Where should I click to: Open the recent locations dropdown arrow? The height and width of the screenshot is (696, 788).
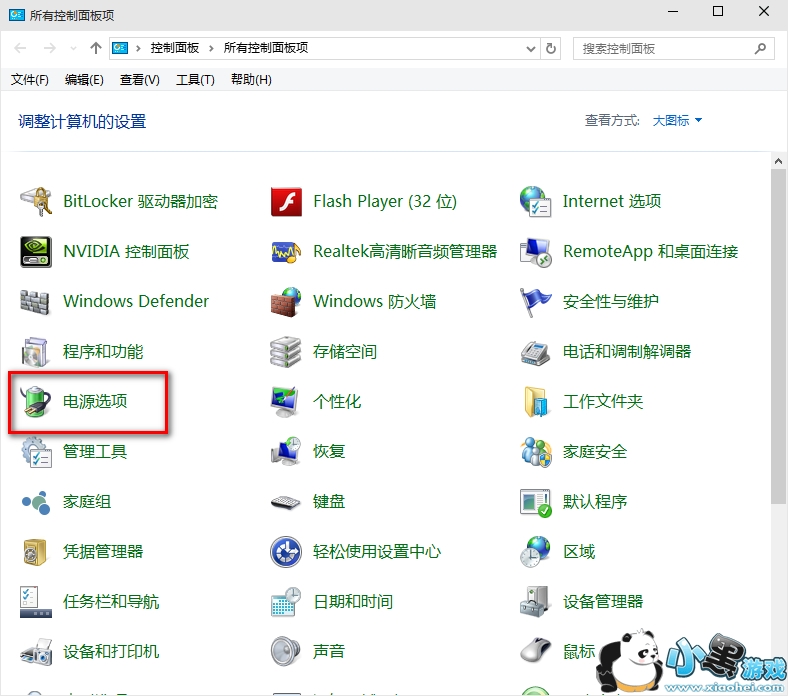(x=74, y=49)
